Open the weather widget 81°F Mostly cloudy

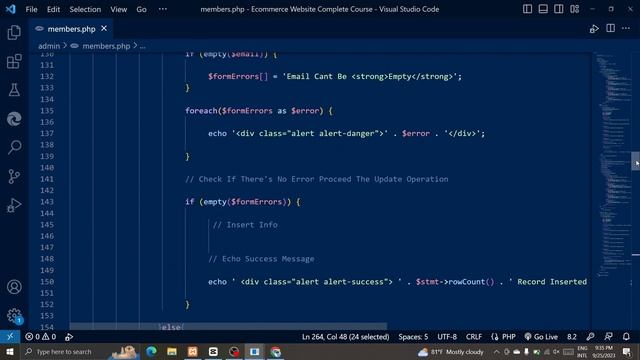coord(451,351)
